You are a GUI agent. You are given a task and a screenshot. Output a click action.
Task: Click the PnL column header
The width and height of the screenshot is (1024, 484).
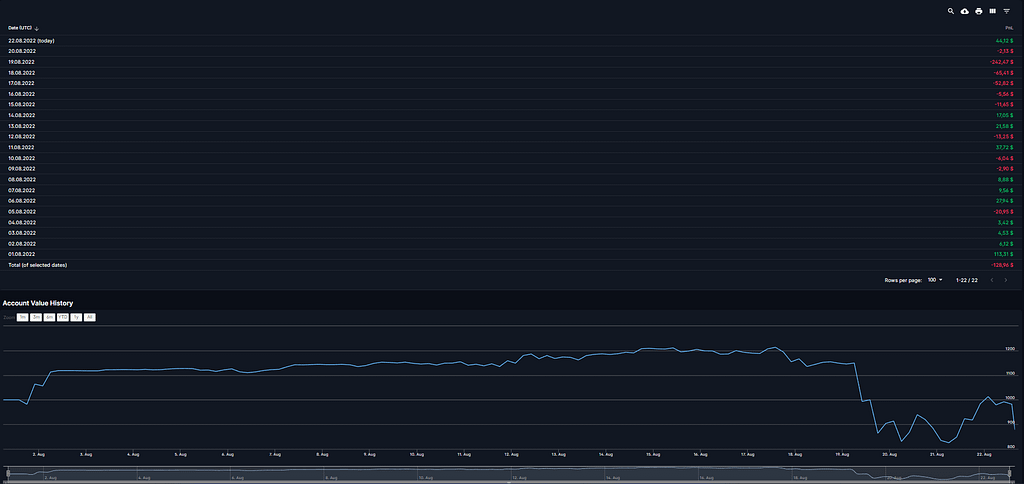1009,28
